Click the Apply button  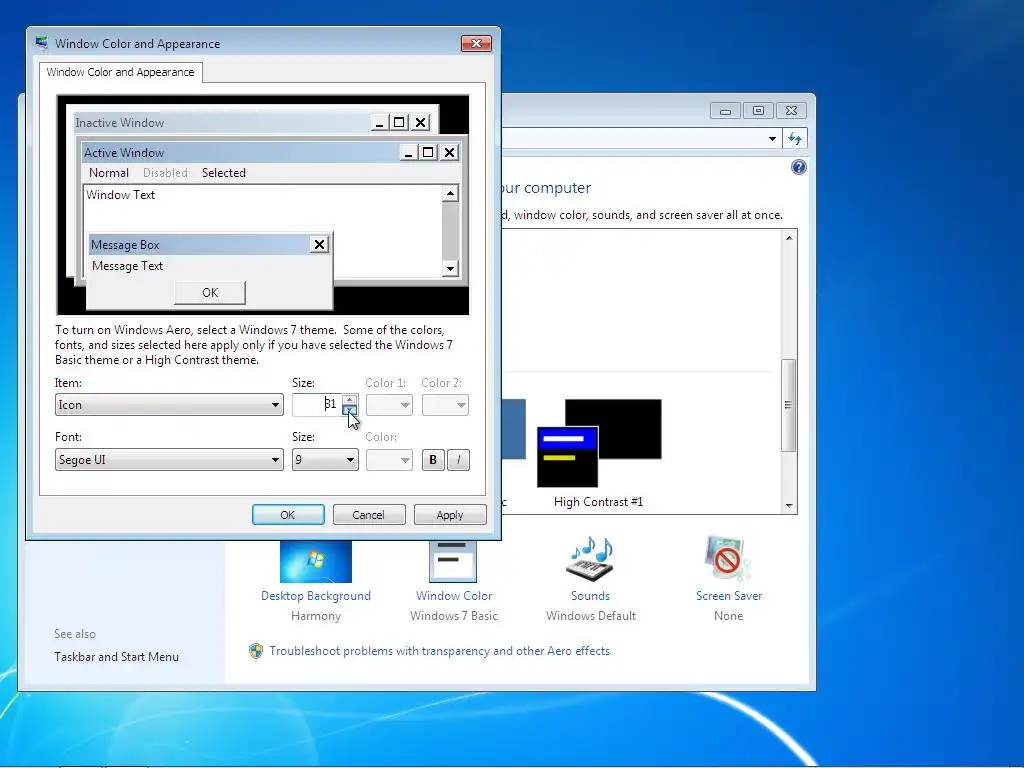pos(450,515)
